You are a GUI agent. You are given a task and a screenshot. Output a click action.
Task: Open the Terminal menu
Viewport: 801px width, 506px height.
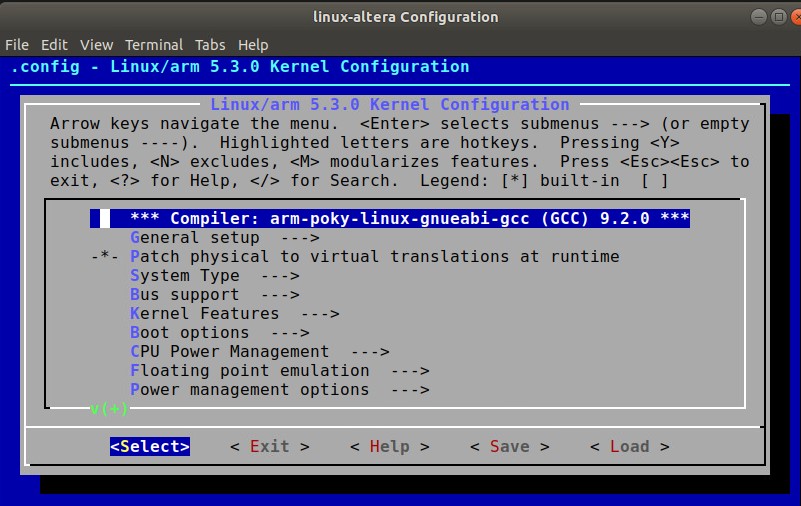click(x=154, y=45)
